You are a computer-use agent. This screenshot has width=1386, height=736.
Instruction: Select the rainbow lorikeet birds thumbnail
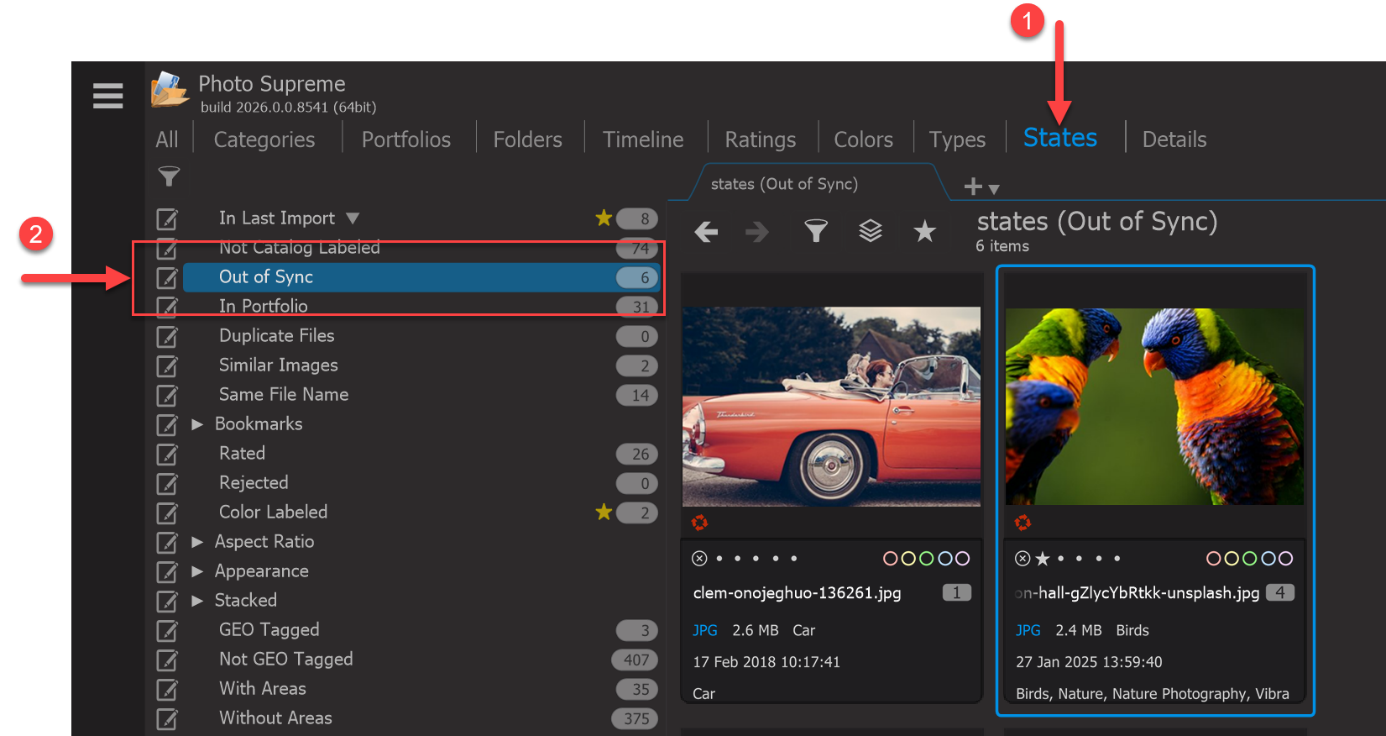(1155, 406)
